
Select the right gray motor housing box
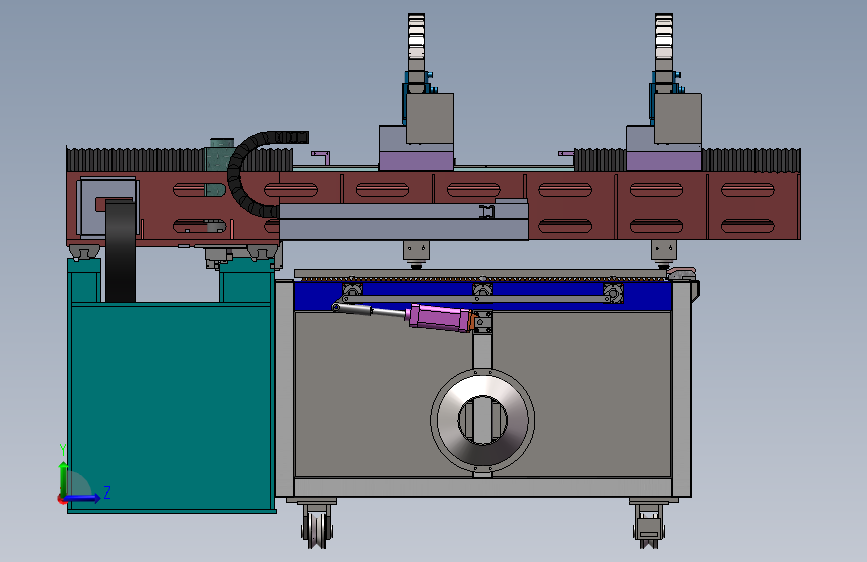[x=678, y=118]
